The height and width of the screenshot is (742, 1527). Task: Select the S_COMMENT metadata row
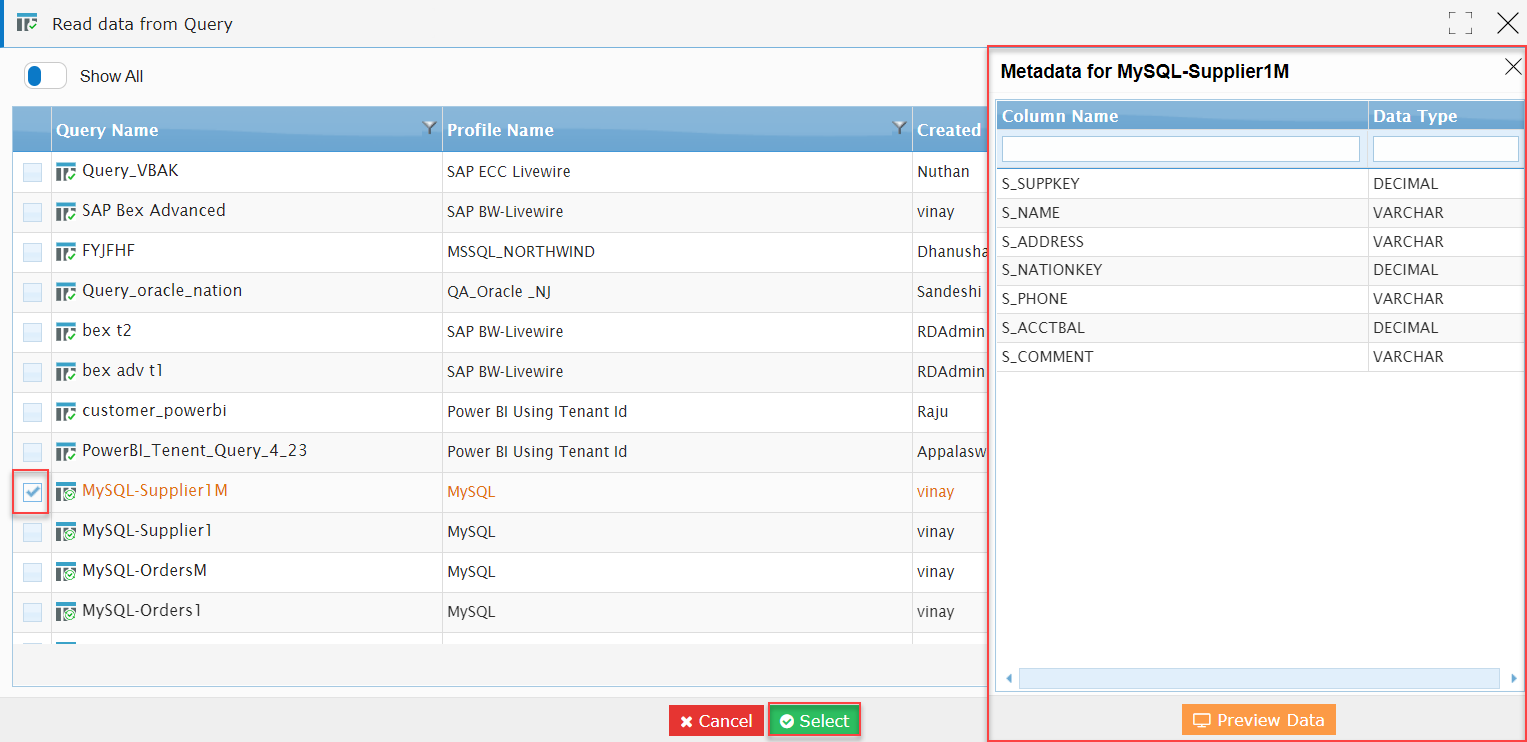click(x=1261, y=357)
